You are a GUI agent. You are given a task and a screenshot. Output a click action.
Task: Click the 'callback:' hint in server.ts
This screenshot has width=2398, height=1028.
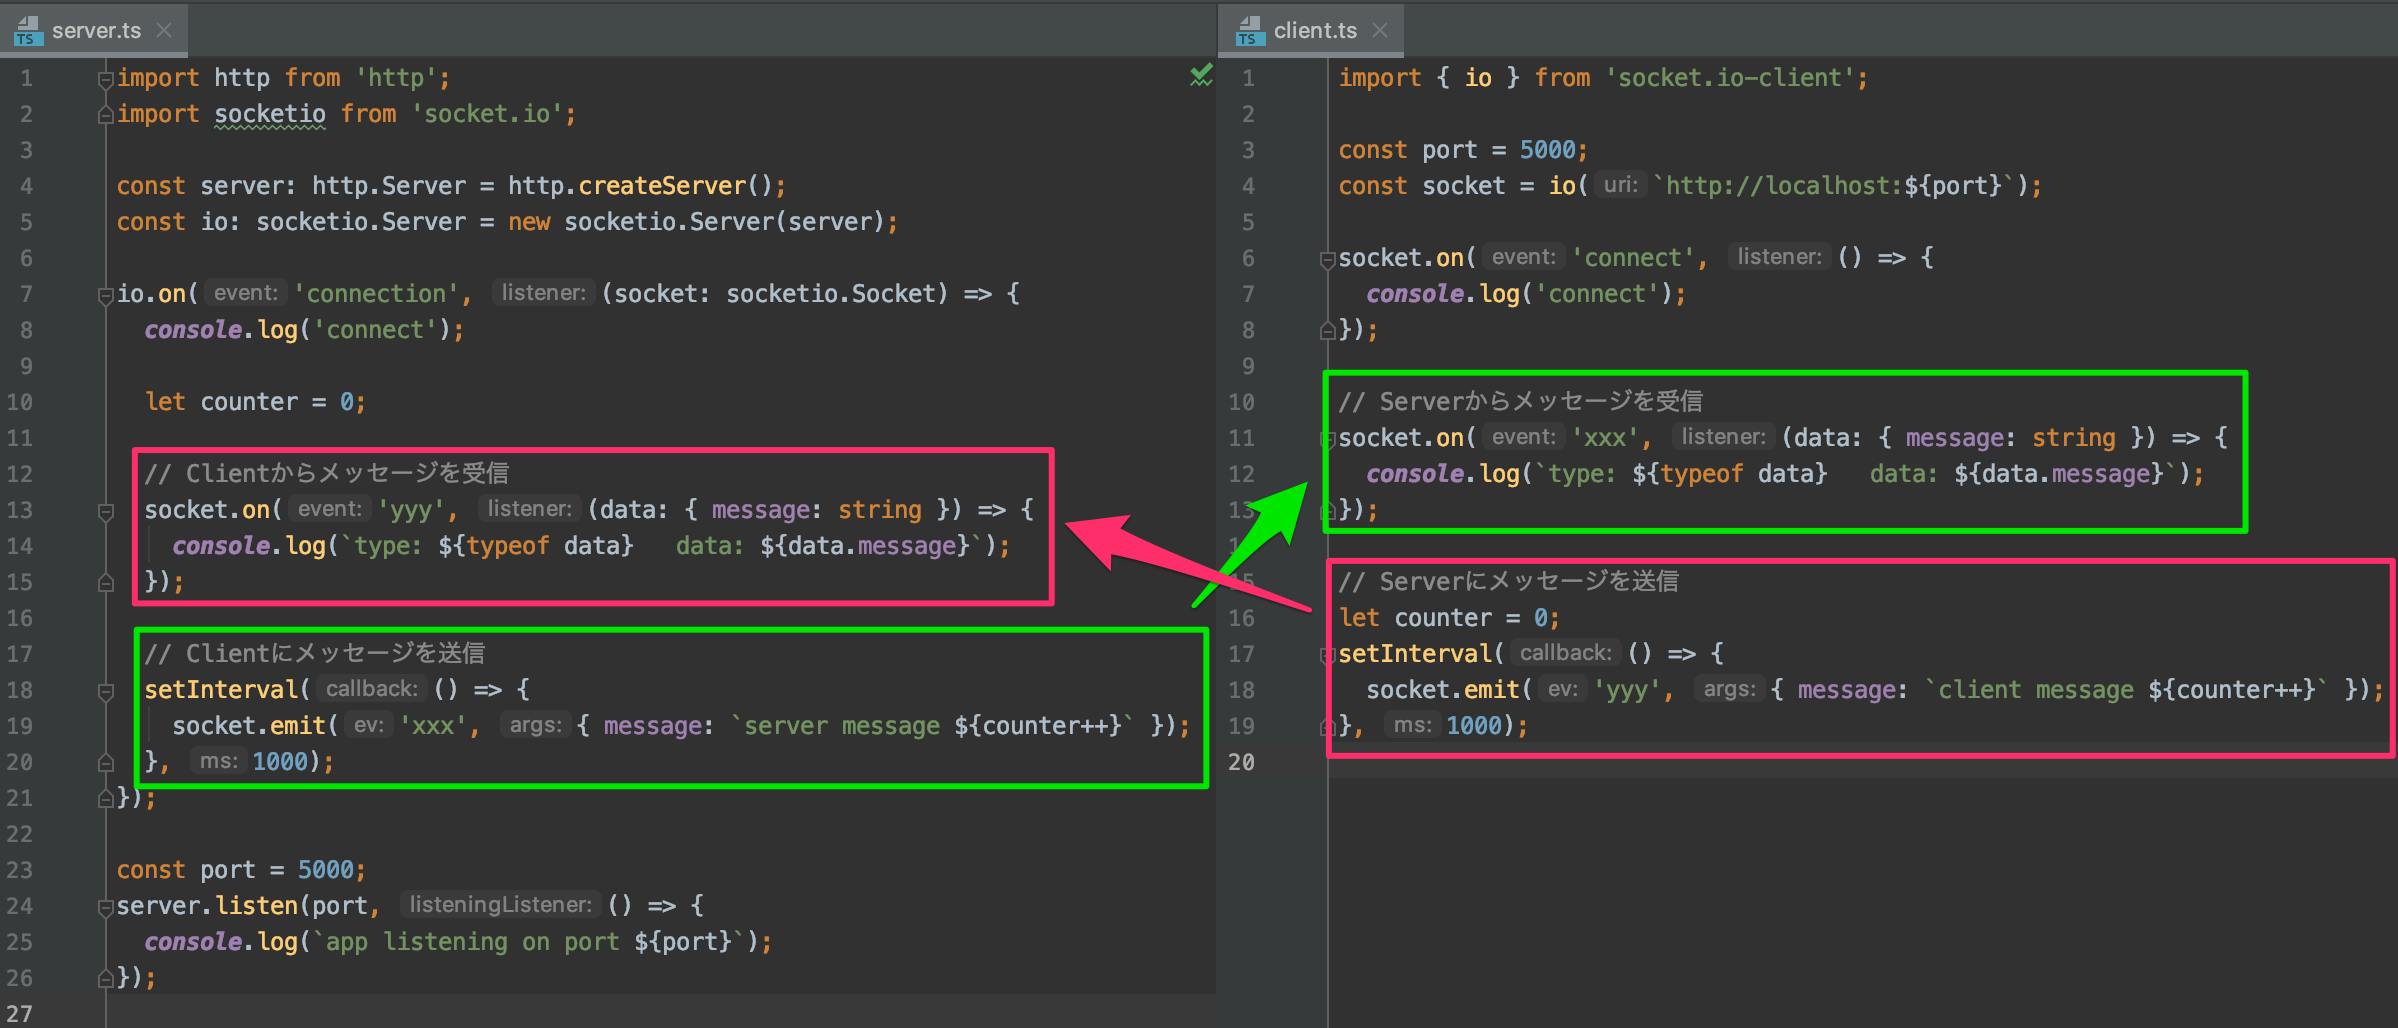click(372, 689)
